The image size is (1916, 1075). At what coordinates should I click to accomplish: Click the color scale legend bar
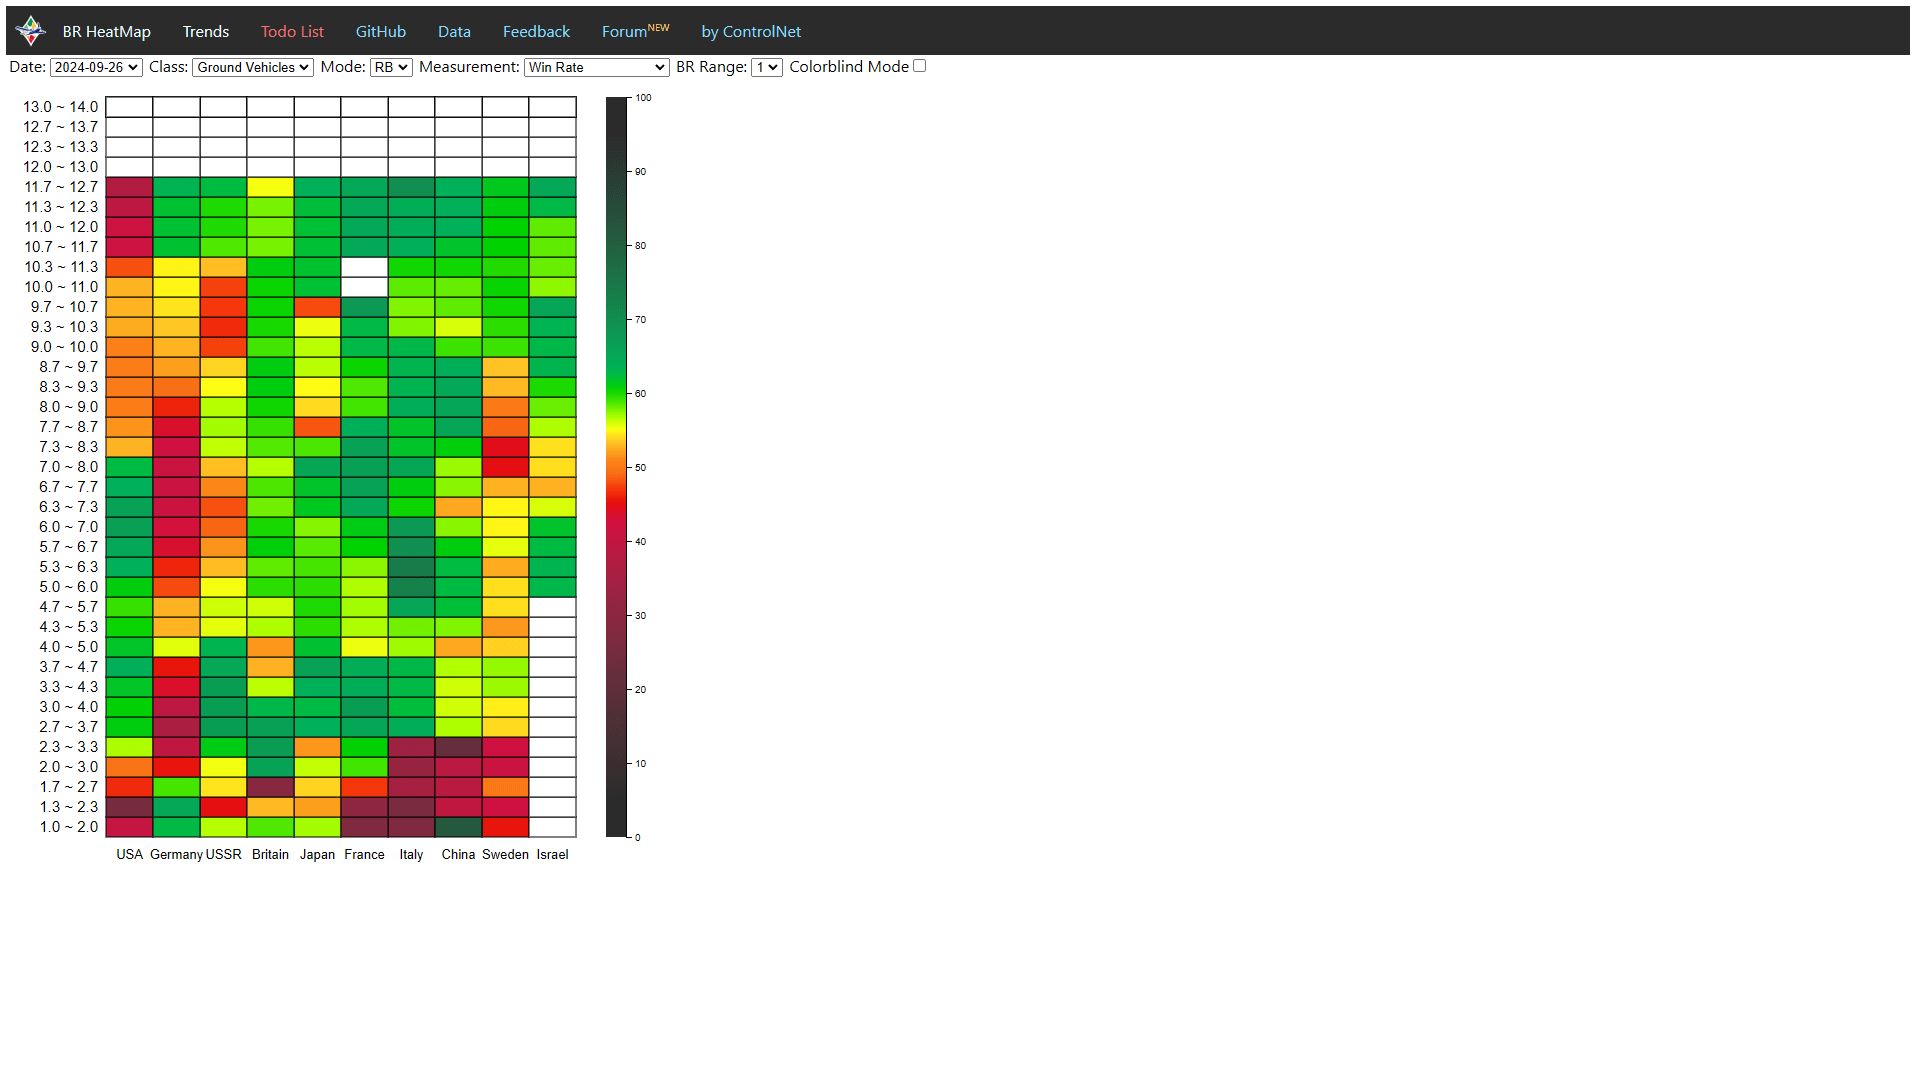(616, 467)
